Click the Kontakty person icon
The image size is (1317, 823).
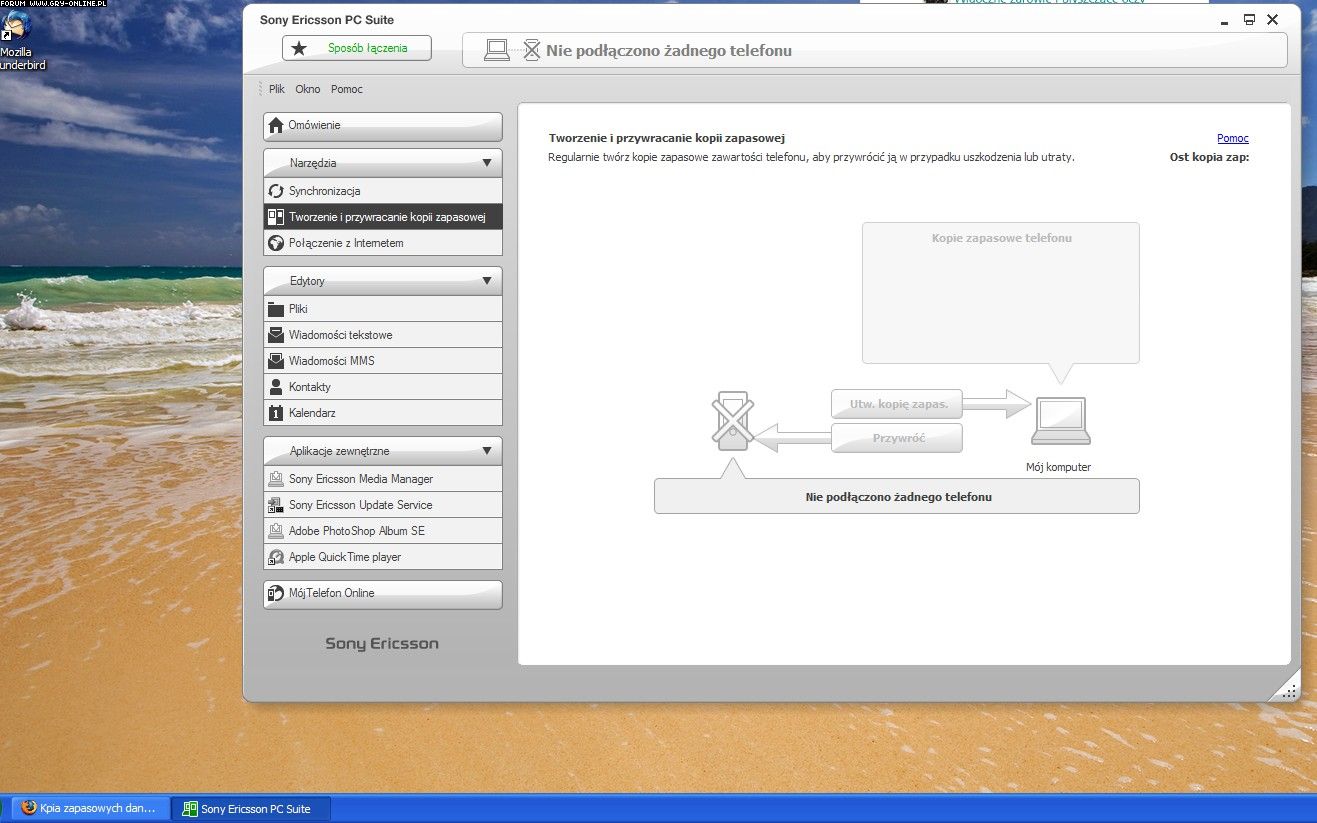pos(276,387)
